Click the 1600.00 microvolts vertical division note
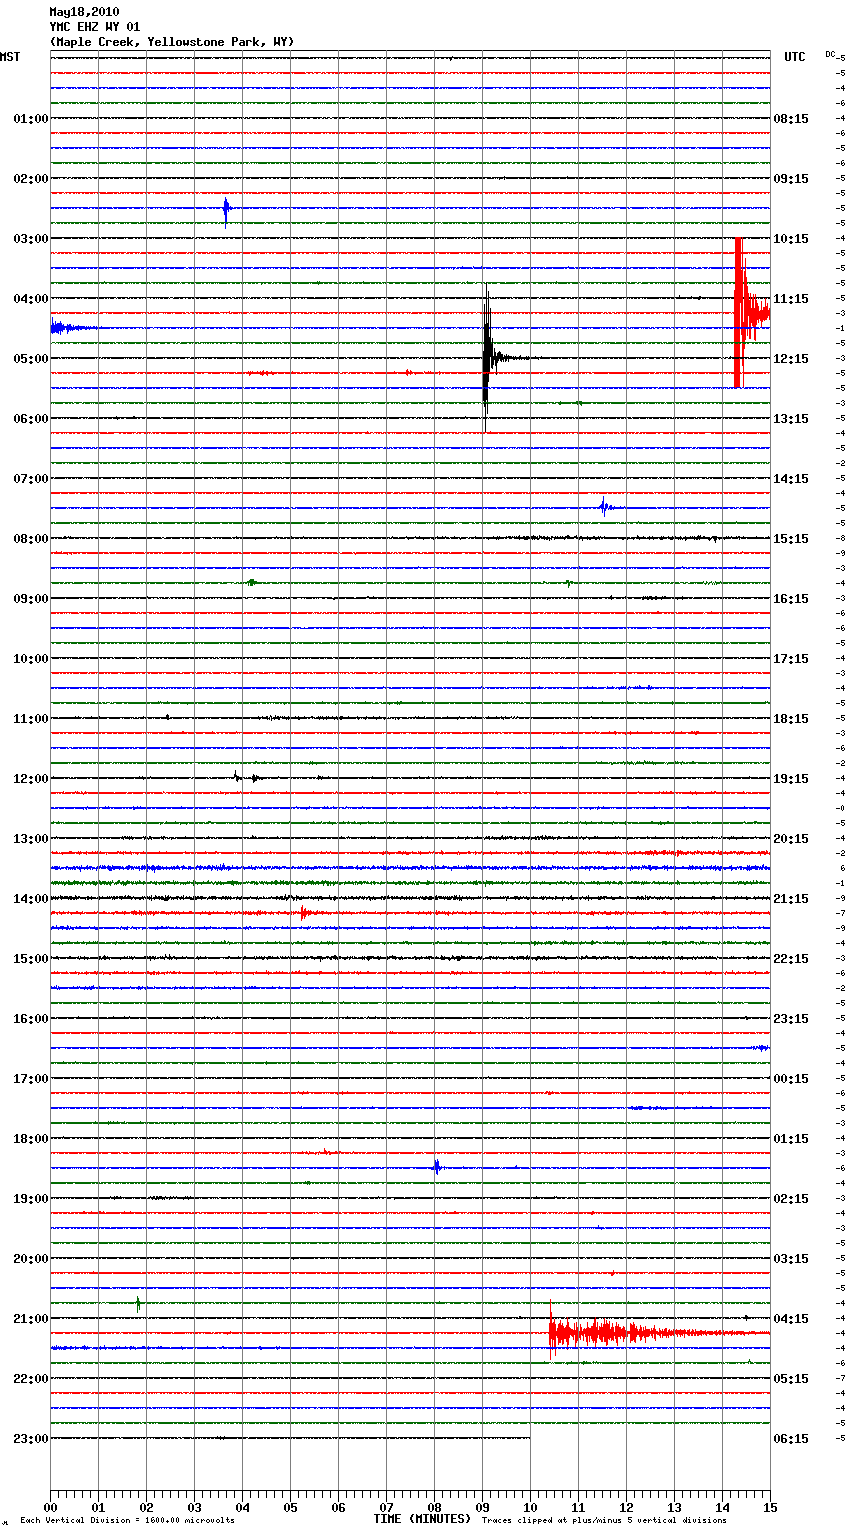Viewport: 850px width, 1534px height. click(127, 1520)
